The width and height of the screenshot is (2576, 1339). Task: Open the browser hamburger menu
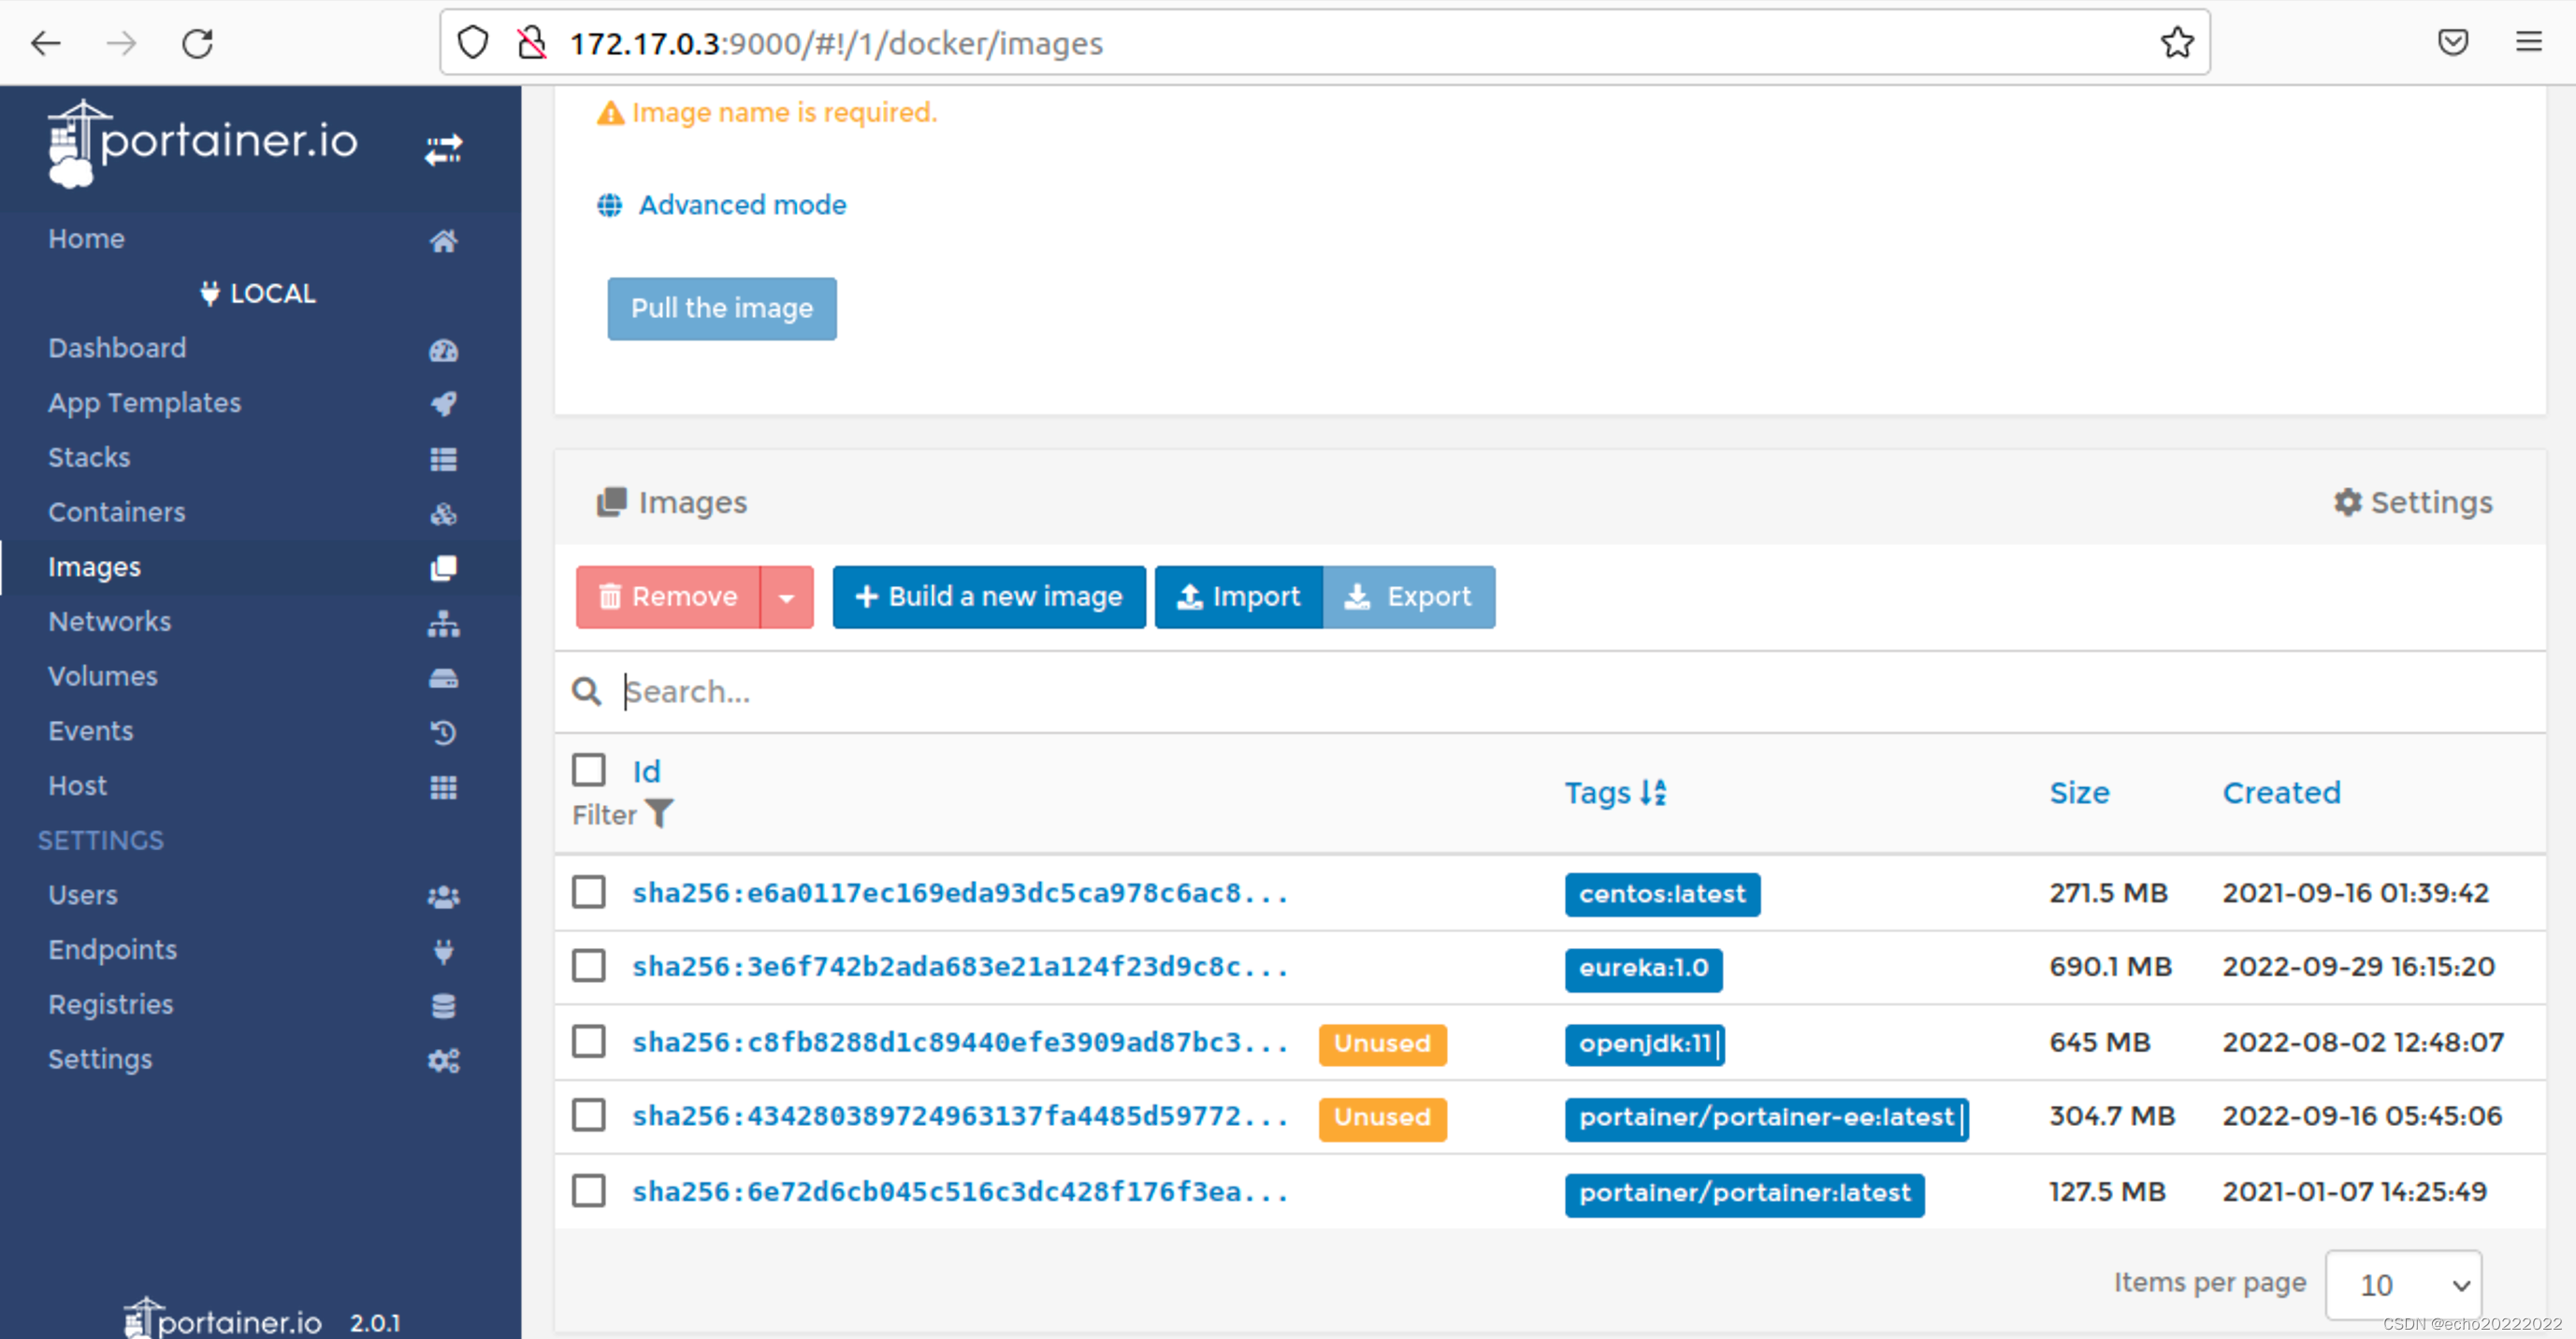click(x=2528, y=43)
